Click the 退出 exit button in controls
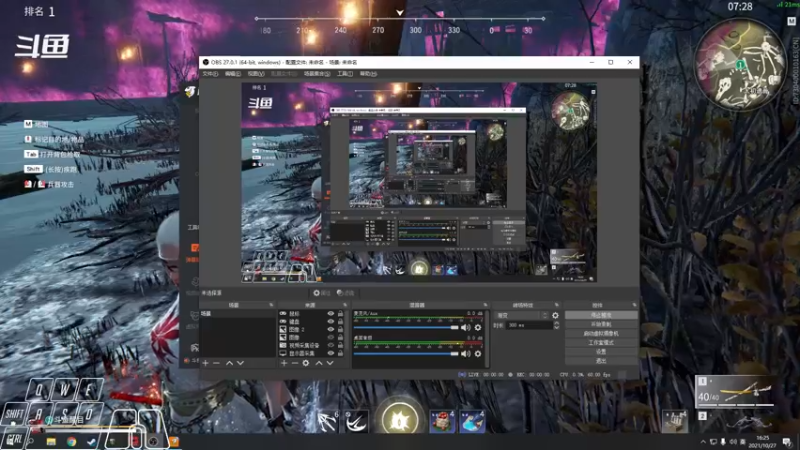Viewport: 800px width, 450px height. pos(601,361)
